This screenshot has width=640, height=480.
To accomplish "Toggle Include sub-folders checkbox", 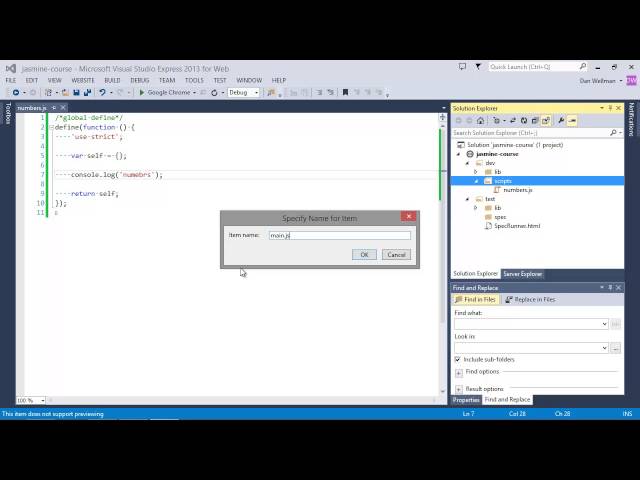I will tap(458, 360).
